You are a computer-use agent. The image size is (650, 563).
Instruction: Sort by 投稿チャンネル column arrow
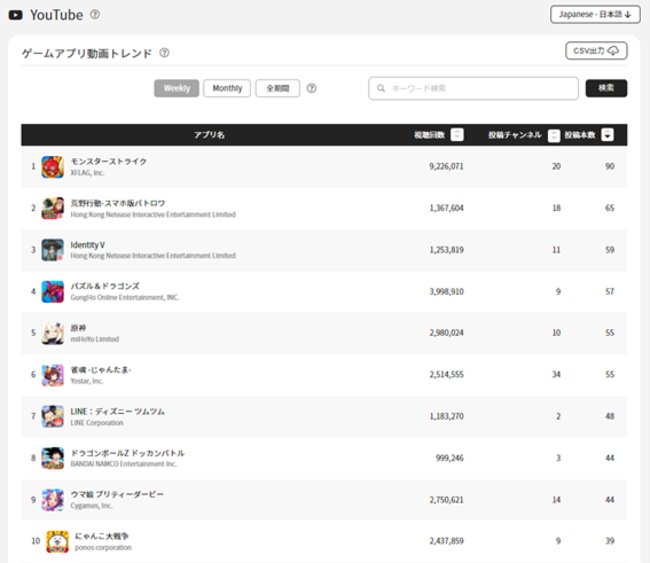click(x=554, y=135)
